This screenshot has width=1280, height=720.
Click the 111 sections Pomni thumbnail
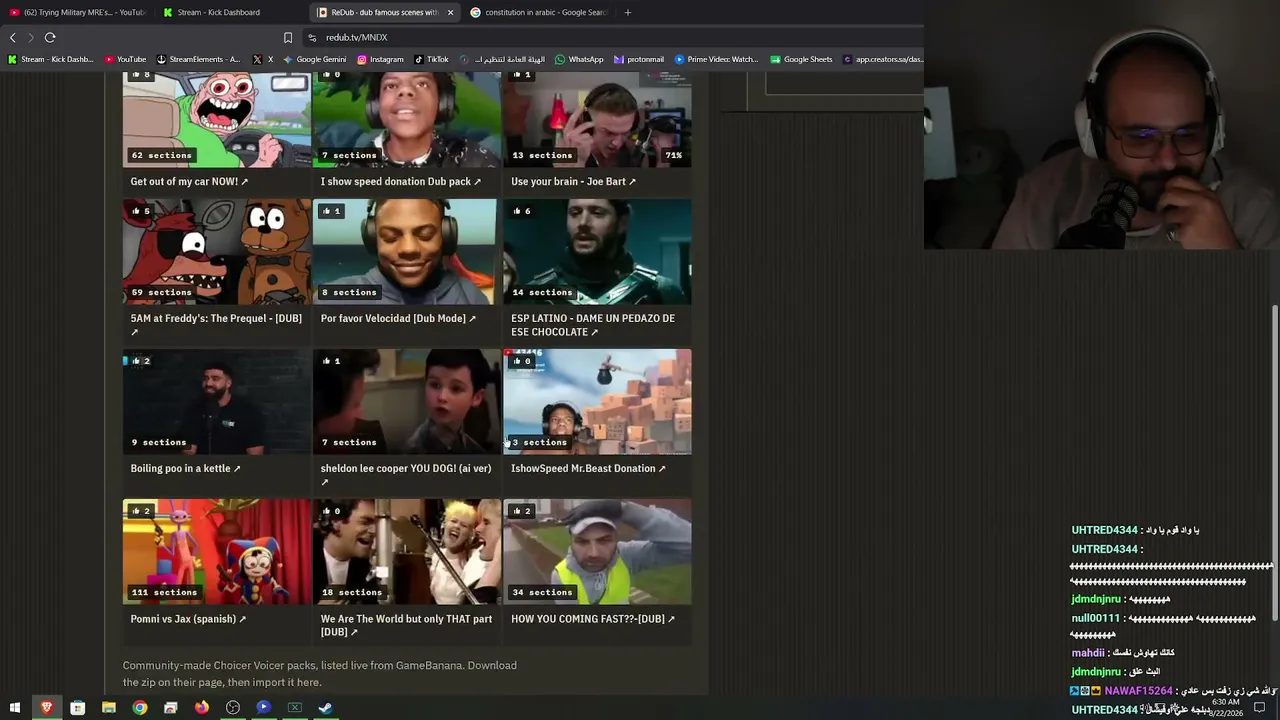(217, 552)
